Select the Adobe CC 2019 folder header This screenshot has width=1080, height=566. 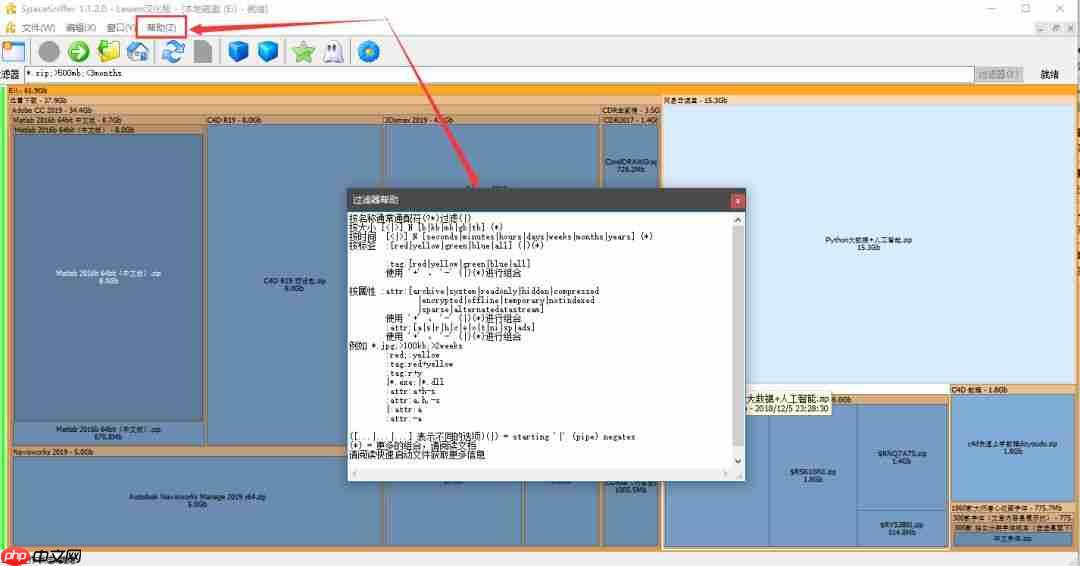pos(306,110)
